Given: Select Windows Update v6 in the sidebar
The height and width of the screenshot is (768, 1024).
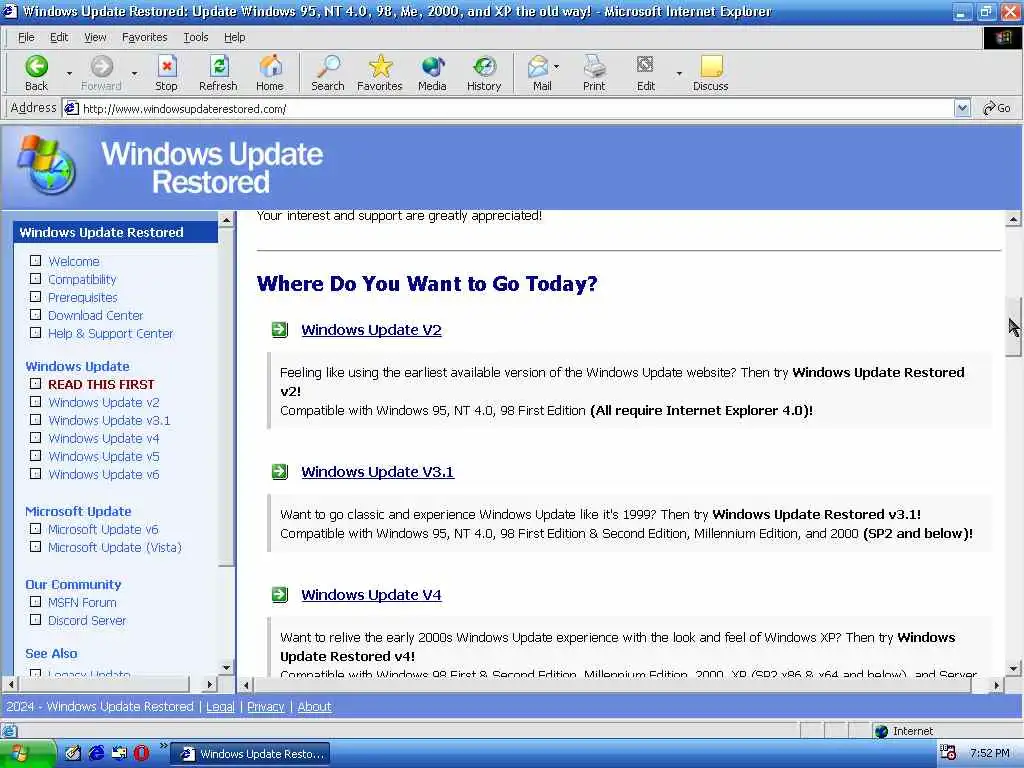Looking at the screenshot, I should [x=104, y=475].
